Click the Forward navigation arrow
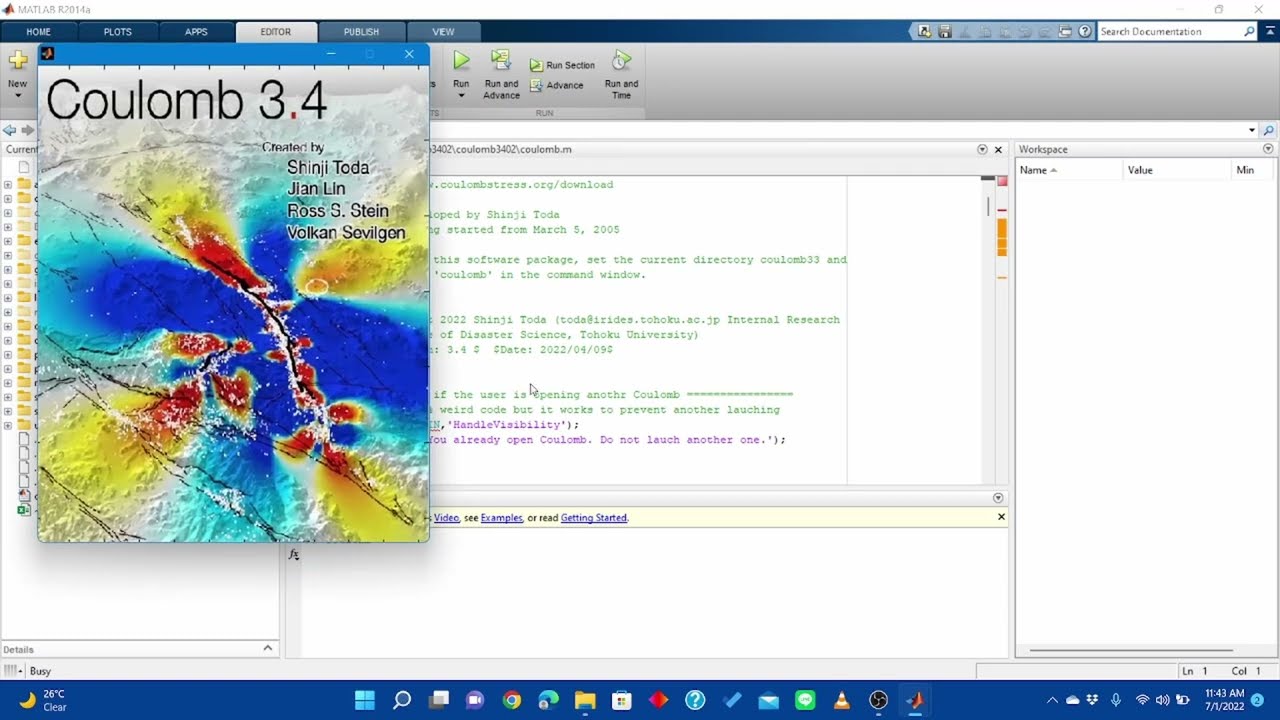Image resolution: width=1280 pixels, height=720 pixels. click(27, 130)
